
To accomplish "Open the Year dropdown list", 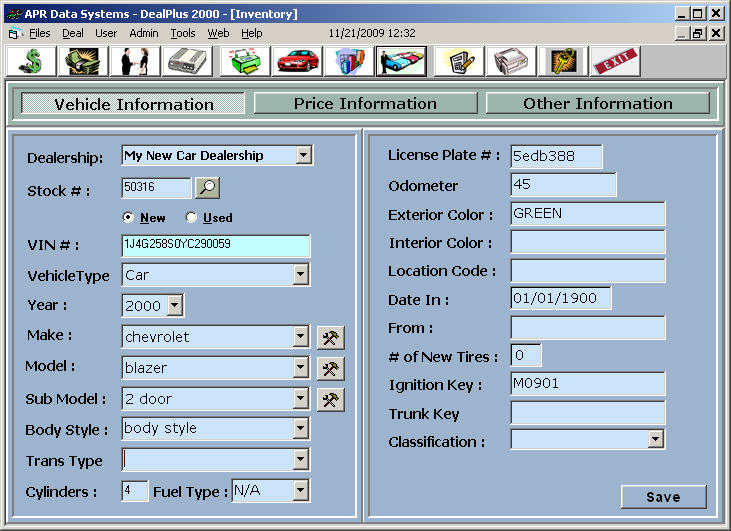I will (174, 305).
